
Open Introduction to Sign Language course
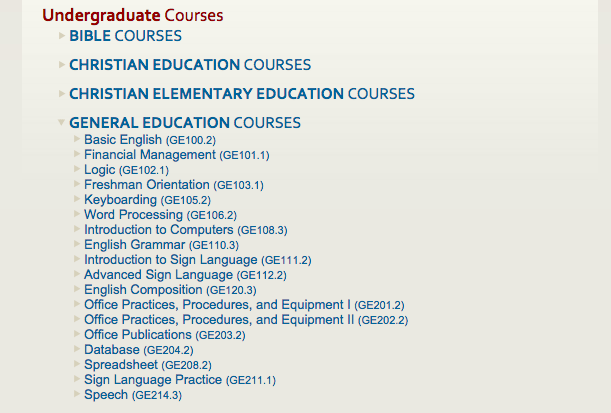pos(197,260)
